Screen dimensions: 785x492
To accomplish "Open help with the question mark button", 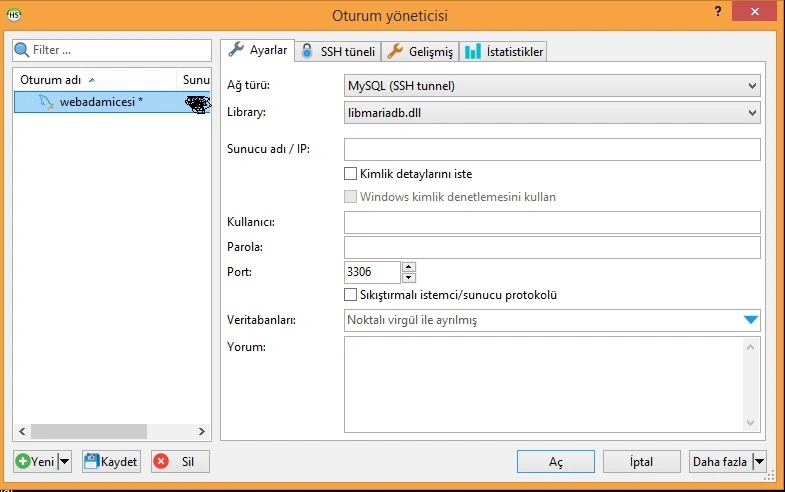I will coord(718,12).
